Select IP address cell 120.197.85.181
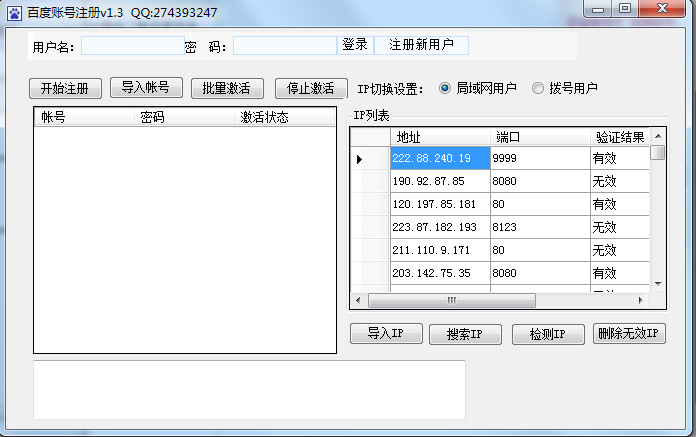This screenshot has height=437, width=696. [x=439, y=204]
